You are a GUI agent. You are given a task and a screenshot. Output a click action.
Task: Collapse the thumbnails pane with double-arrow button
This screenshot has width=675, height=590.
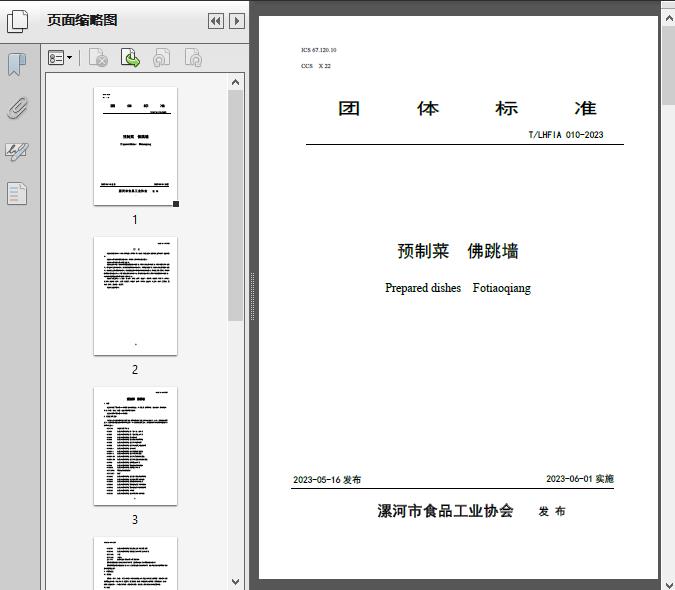coord(215,21)
